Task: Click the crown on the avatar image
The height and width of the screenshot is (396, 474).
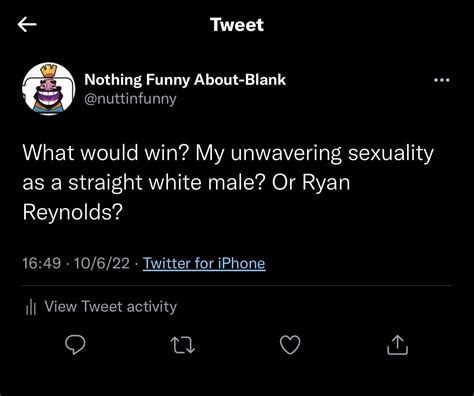Action: coord(49,71)
